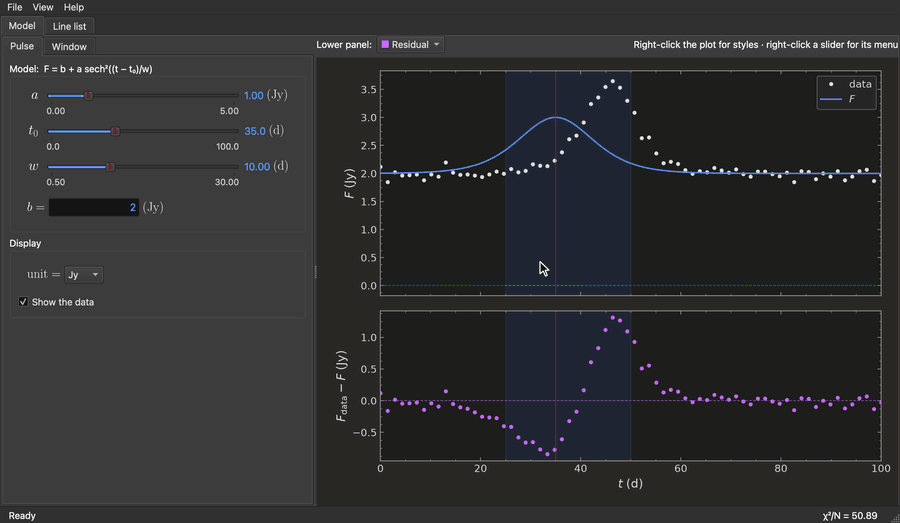Open the Lower panel Residual dropdown
This screenshot has width=900, height=523.
coord(410,45)
